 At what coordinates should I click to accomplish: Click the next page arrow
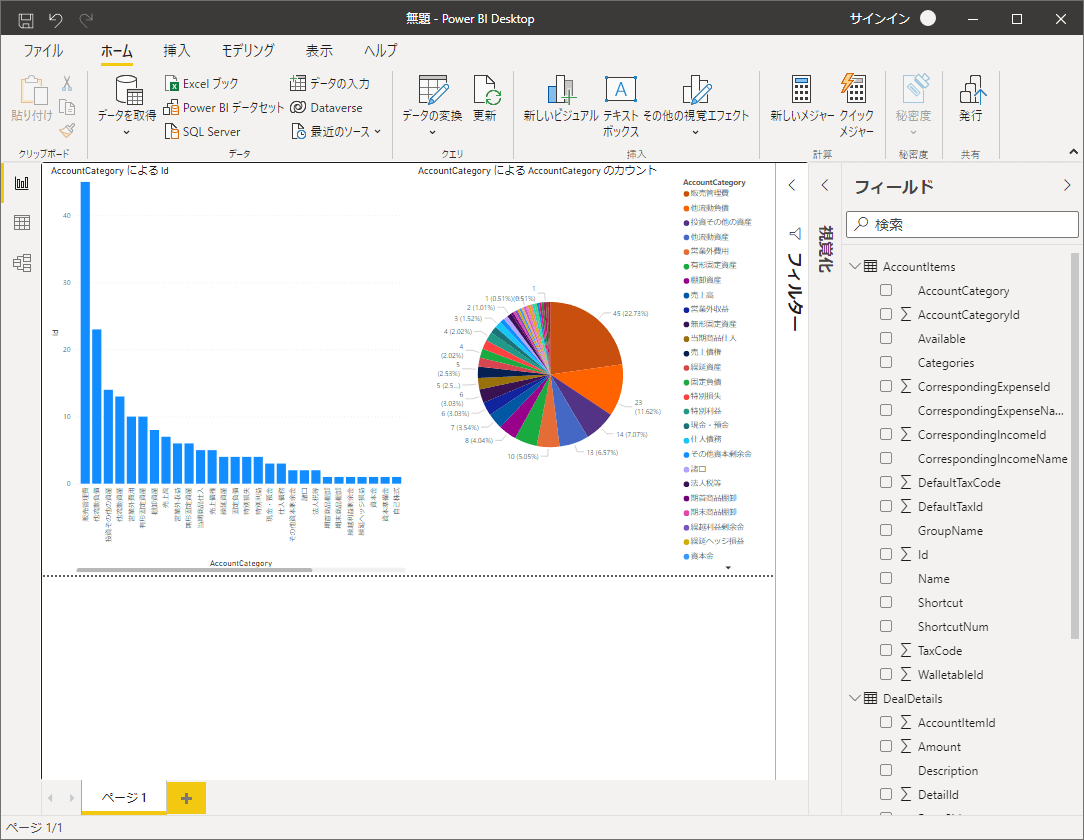[71, 798]
